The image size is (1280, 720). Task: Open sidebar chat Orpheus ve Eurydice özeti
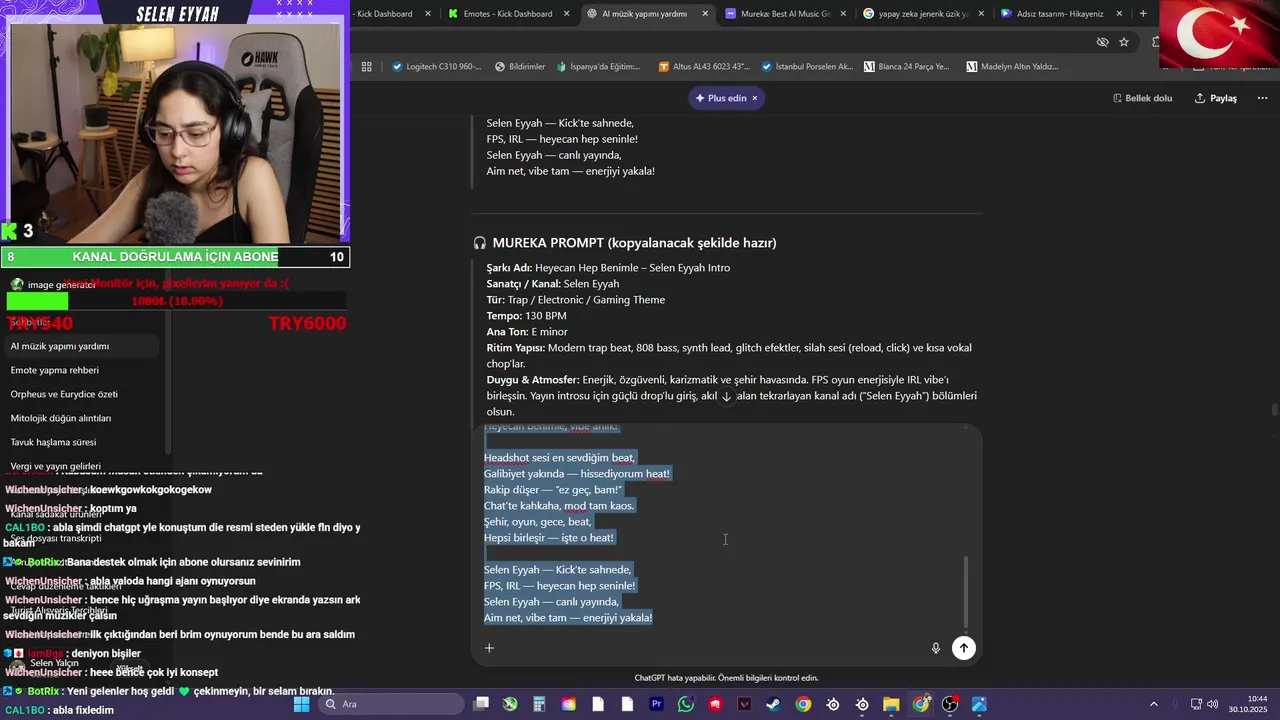pos(82,394)
